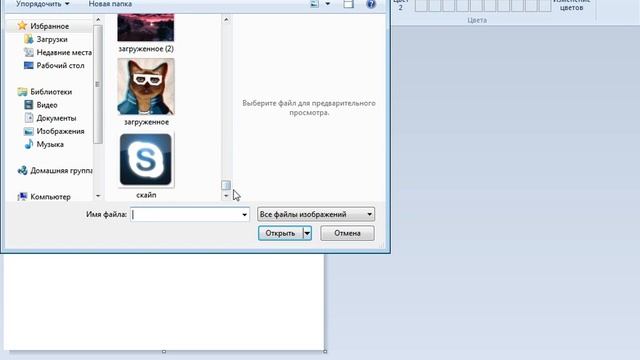Click the скайп file name label
Viewport: 640px width, 360px height.
(146, 195)
